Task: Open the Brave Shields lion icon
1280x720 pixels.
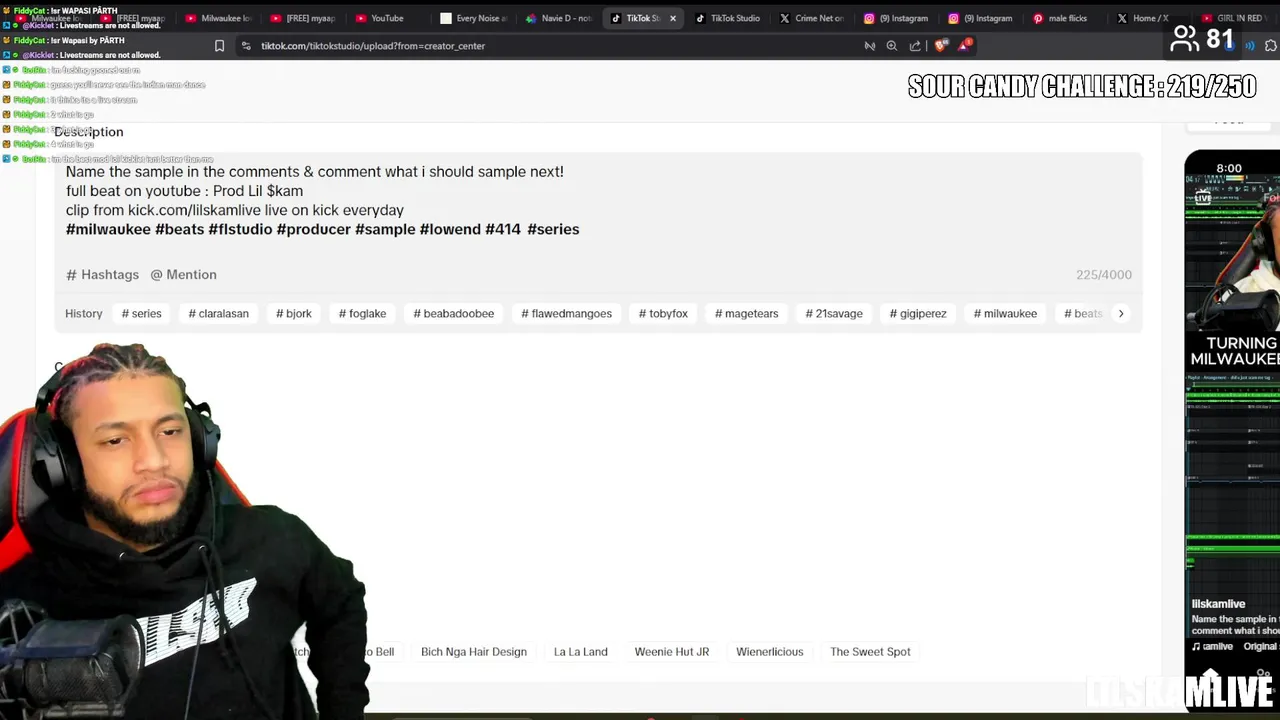Action: pos(940,46)
